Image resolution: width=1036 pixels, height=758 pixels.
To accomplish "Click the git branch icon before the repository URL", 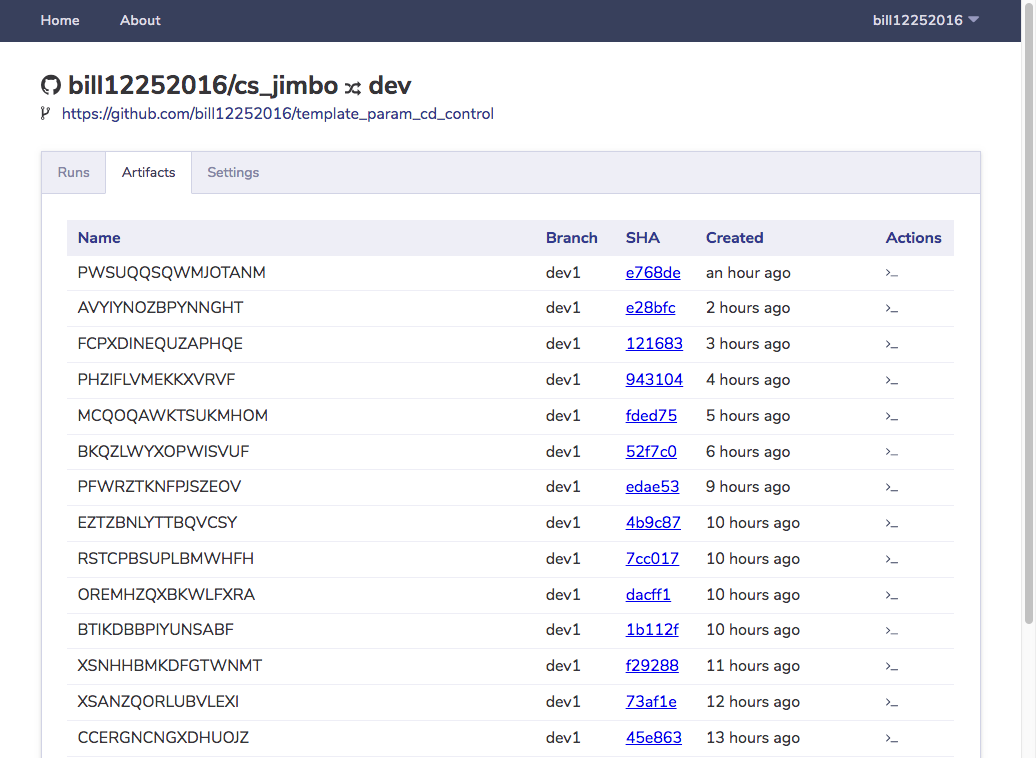I will [44, 113].
